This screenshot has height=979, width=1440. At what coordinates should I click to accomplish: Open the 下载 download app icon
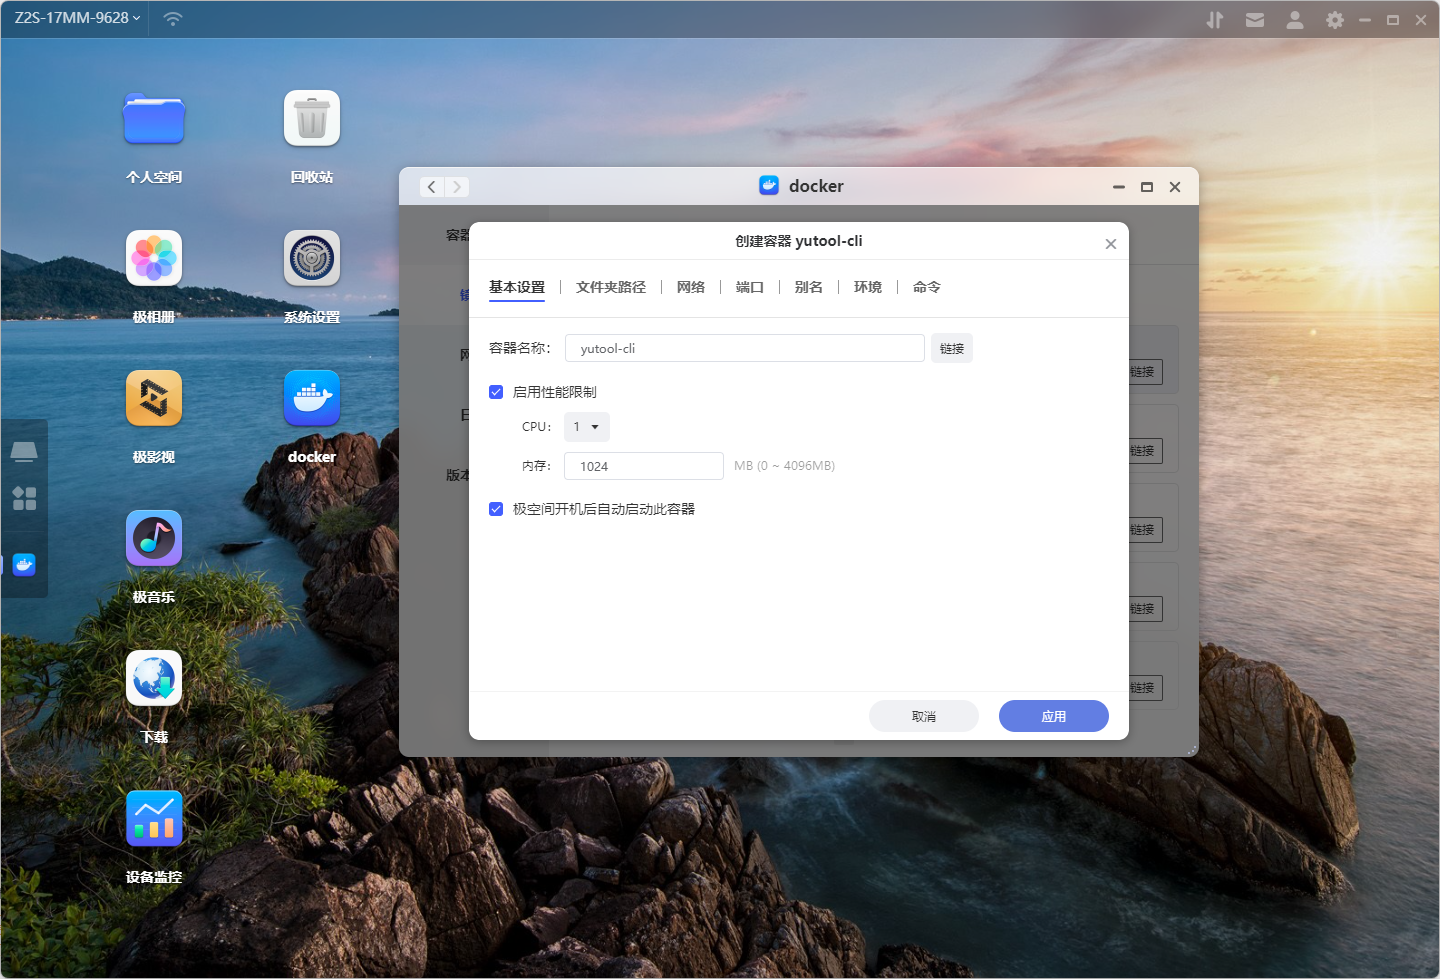point(154,679)
